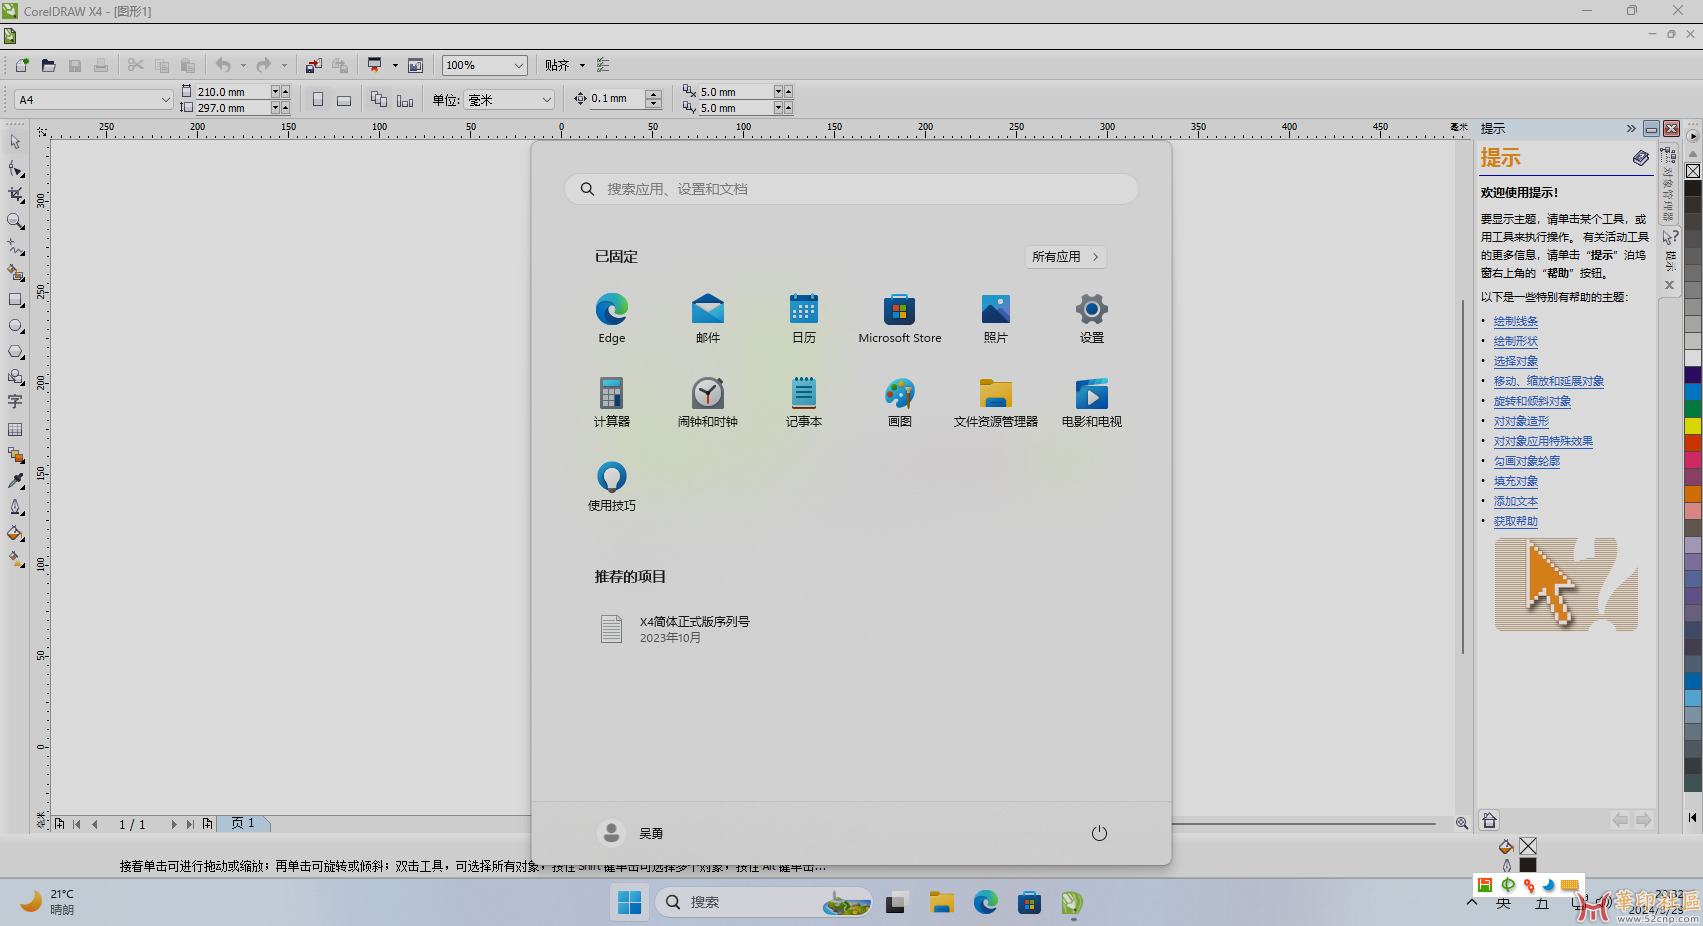Viewport: 1703px width, 926px height.
Task: Click the power button in Start menu
Action: [1099, 833]
